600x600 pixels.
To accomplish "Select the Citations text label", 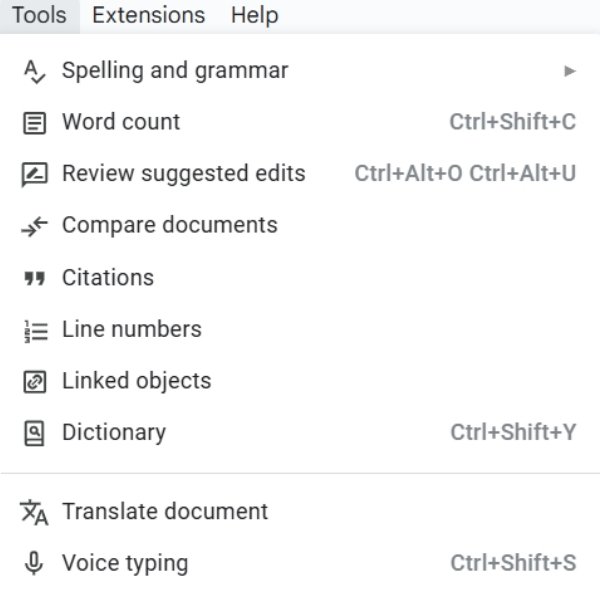I will tap(108, 278).
